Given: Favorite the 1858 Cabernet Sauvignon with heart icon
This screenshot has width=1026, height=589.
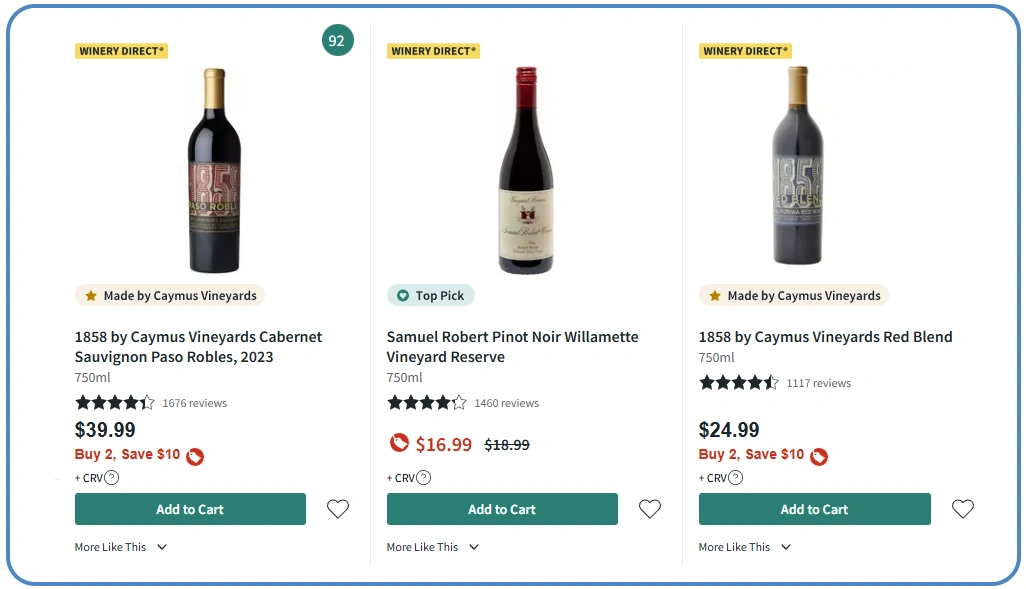Looking at the screenshot, I should 338,509.
